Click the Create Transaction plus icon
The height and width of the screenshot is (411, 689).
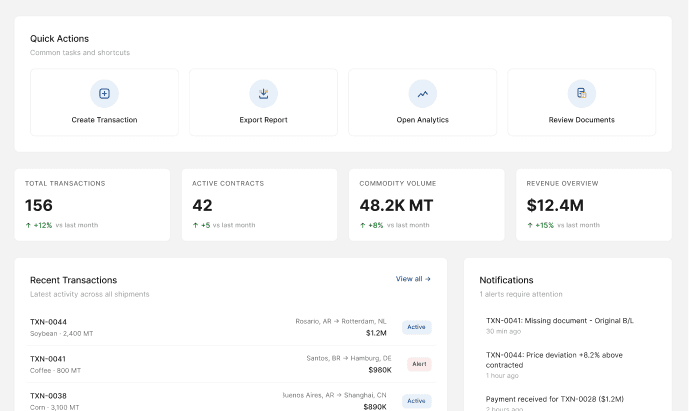[x=104, y=94]
